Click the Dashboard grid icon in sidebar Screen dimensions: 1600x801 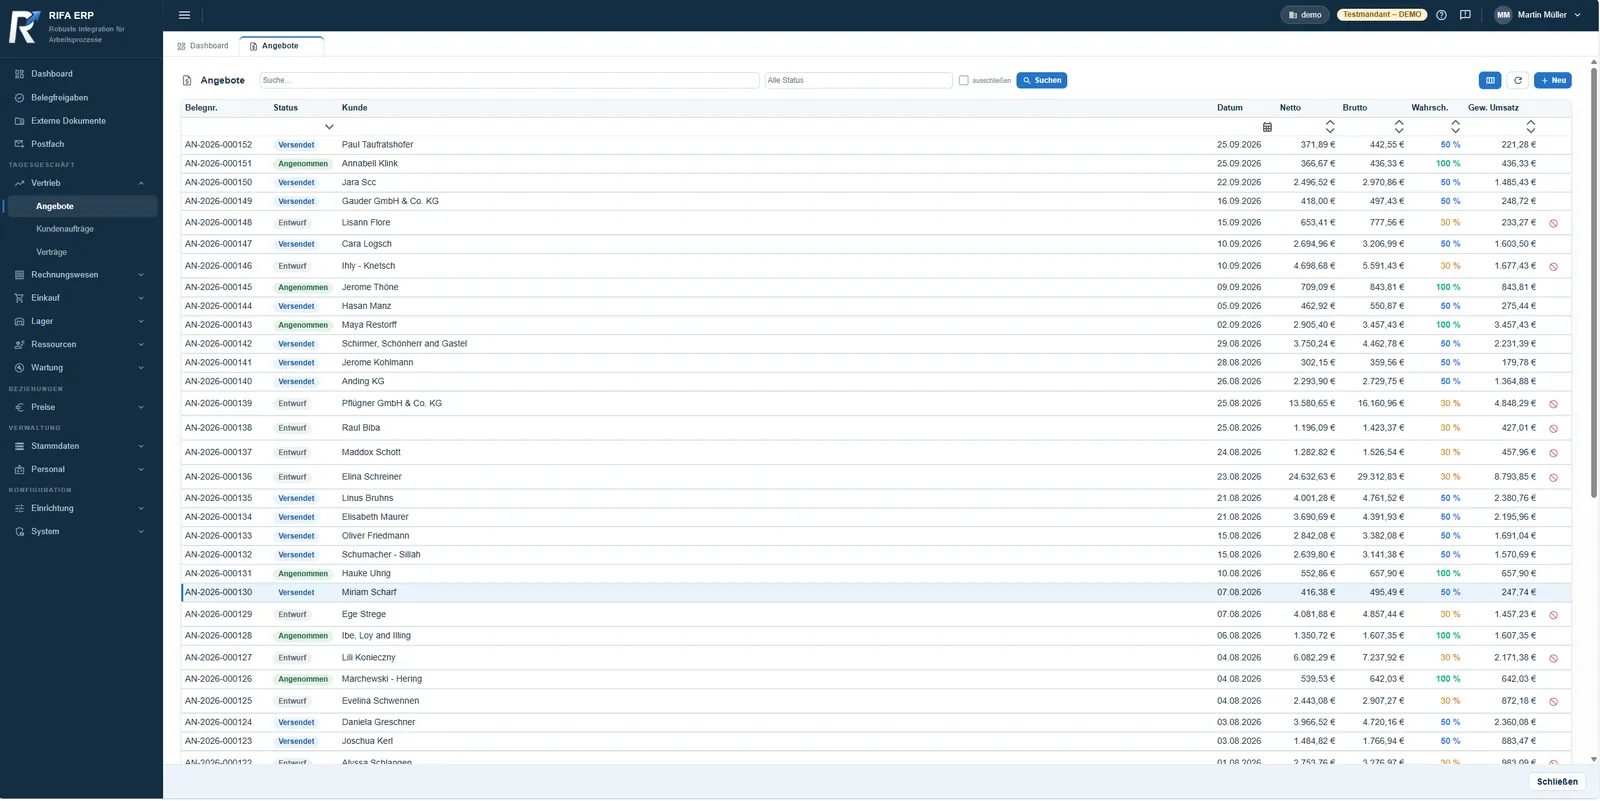pyautogui.click(x=19, y=74)
